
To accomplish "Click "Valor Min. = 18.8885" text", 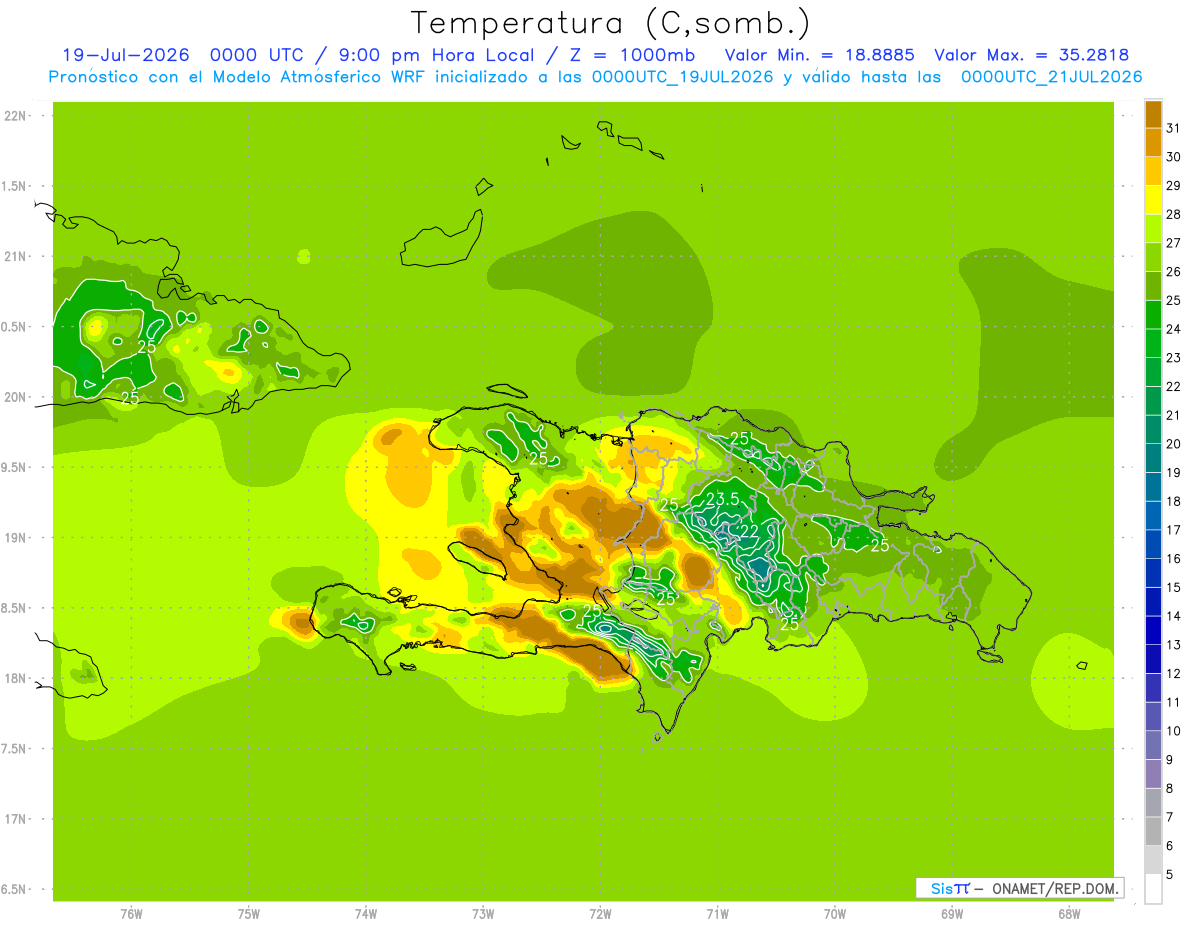I will point(820,55).
